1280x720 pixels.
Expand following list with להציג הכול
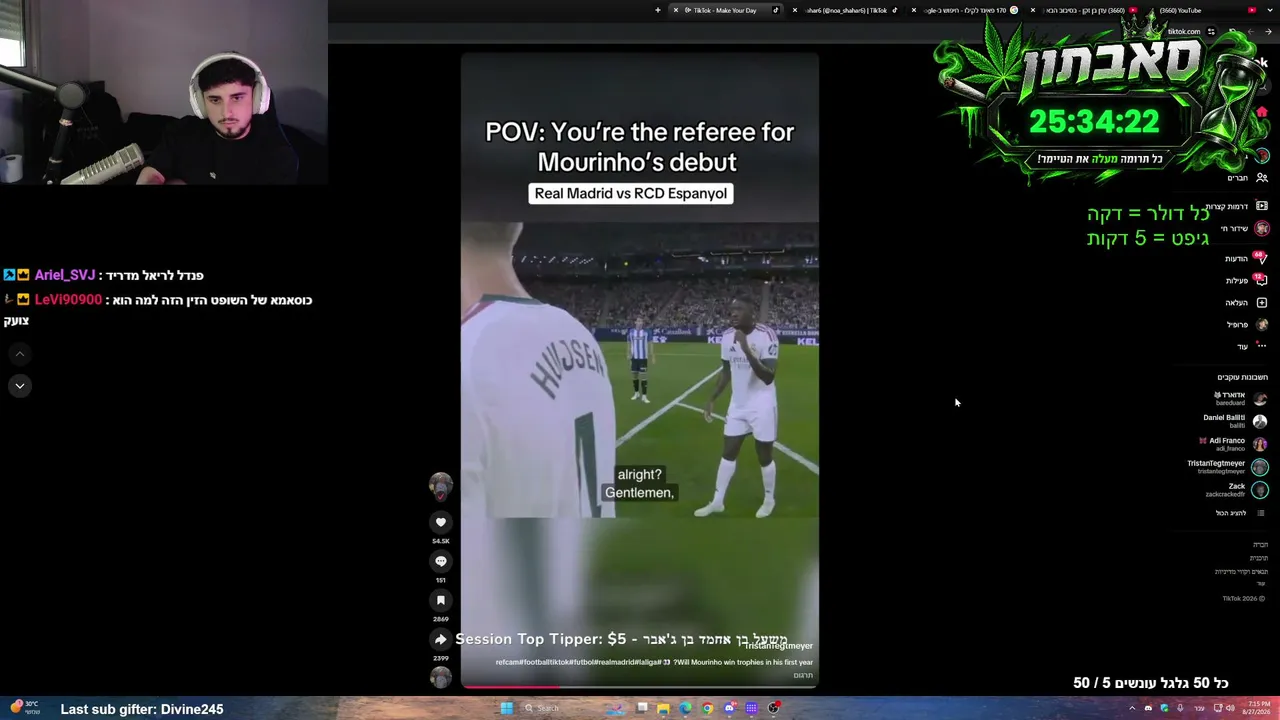click(x=1240, y=513)
